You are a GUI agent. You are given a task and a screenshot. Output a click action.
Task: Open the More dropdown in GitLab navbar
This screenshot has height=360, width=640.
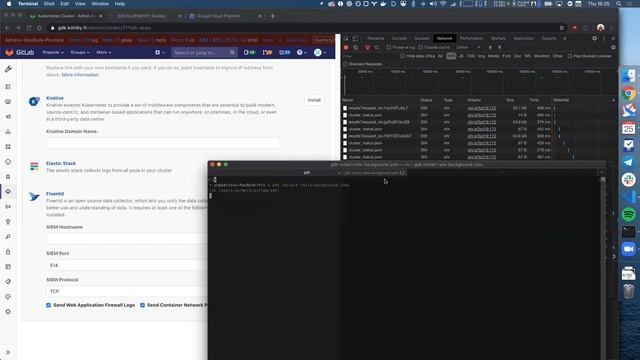point(104,53)
